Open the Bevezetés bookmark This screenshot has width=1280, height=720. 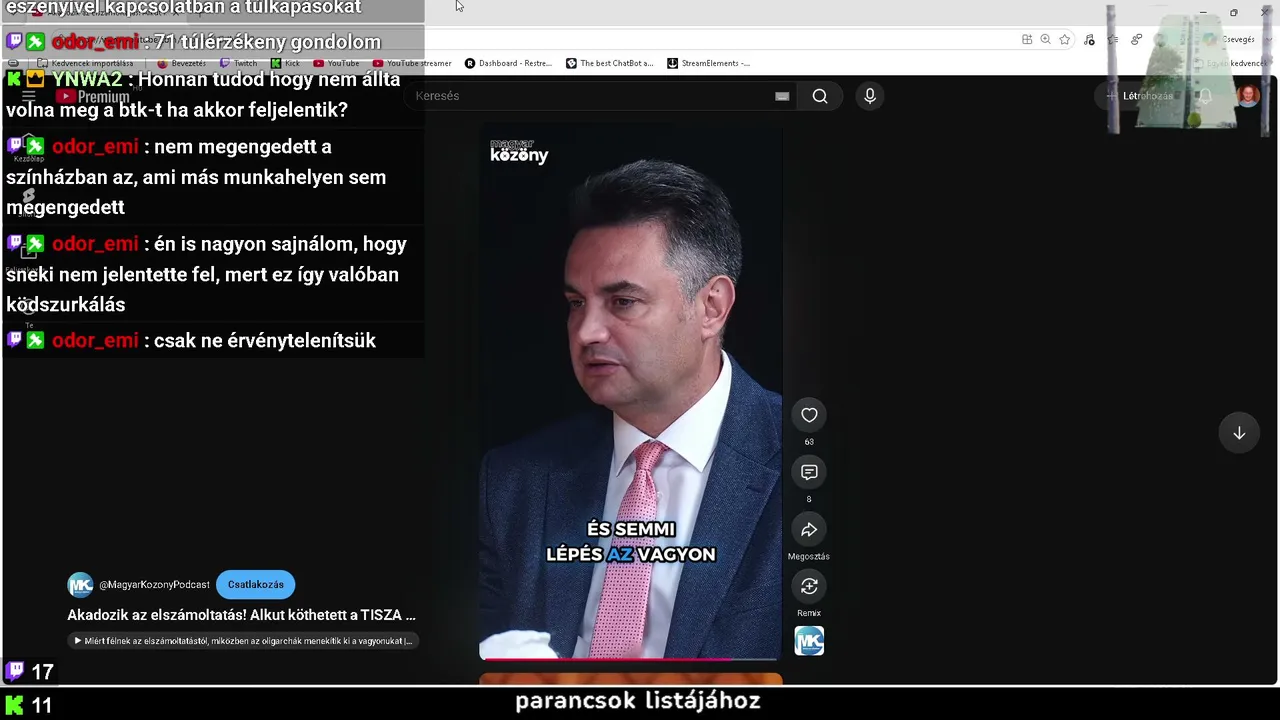pos(182,63)
